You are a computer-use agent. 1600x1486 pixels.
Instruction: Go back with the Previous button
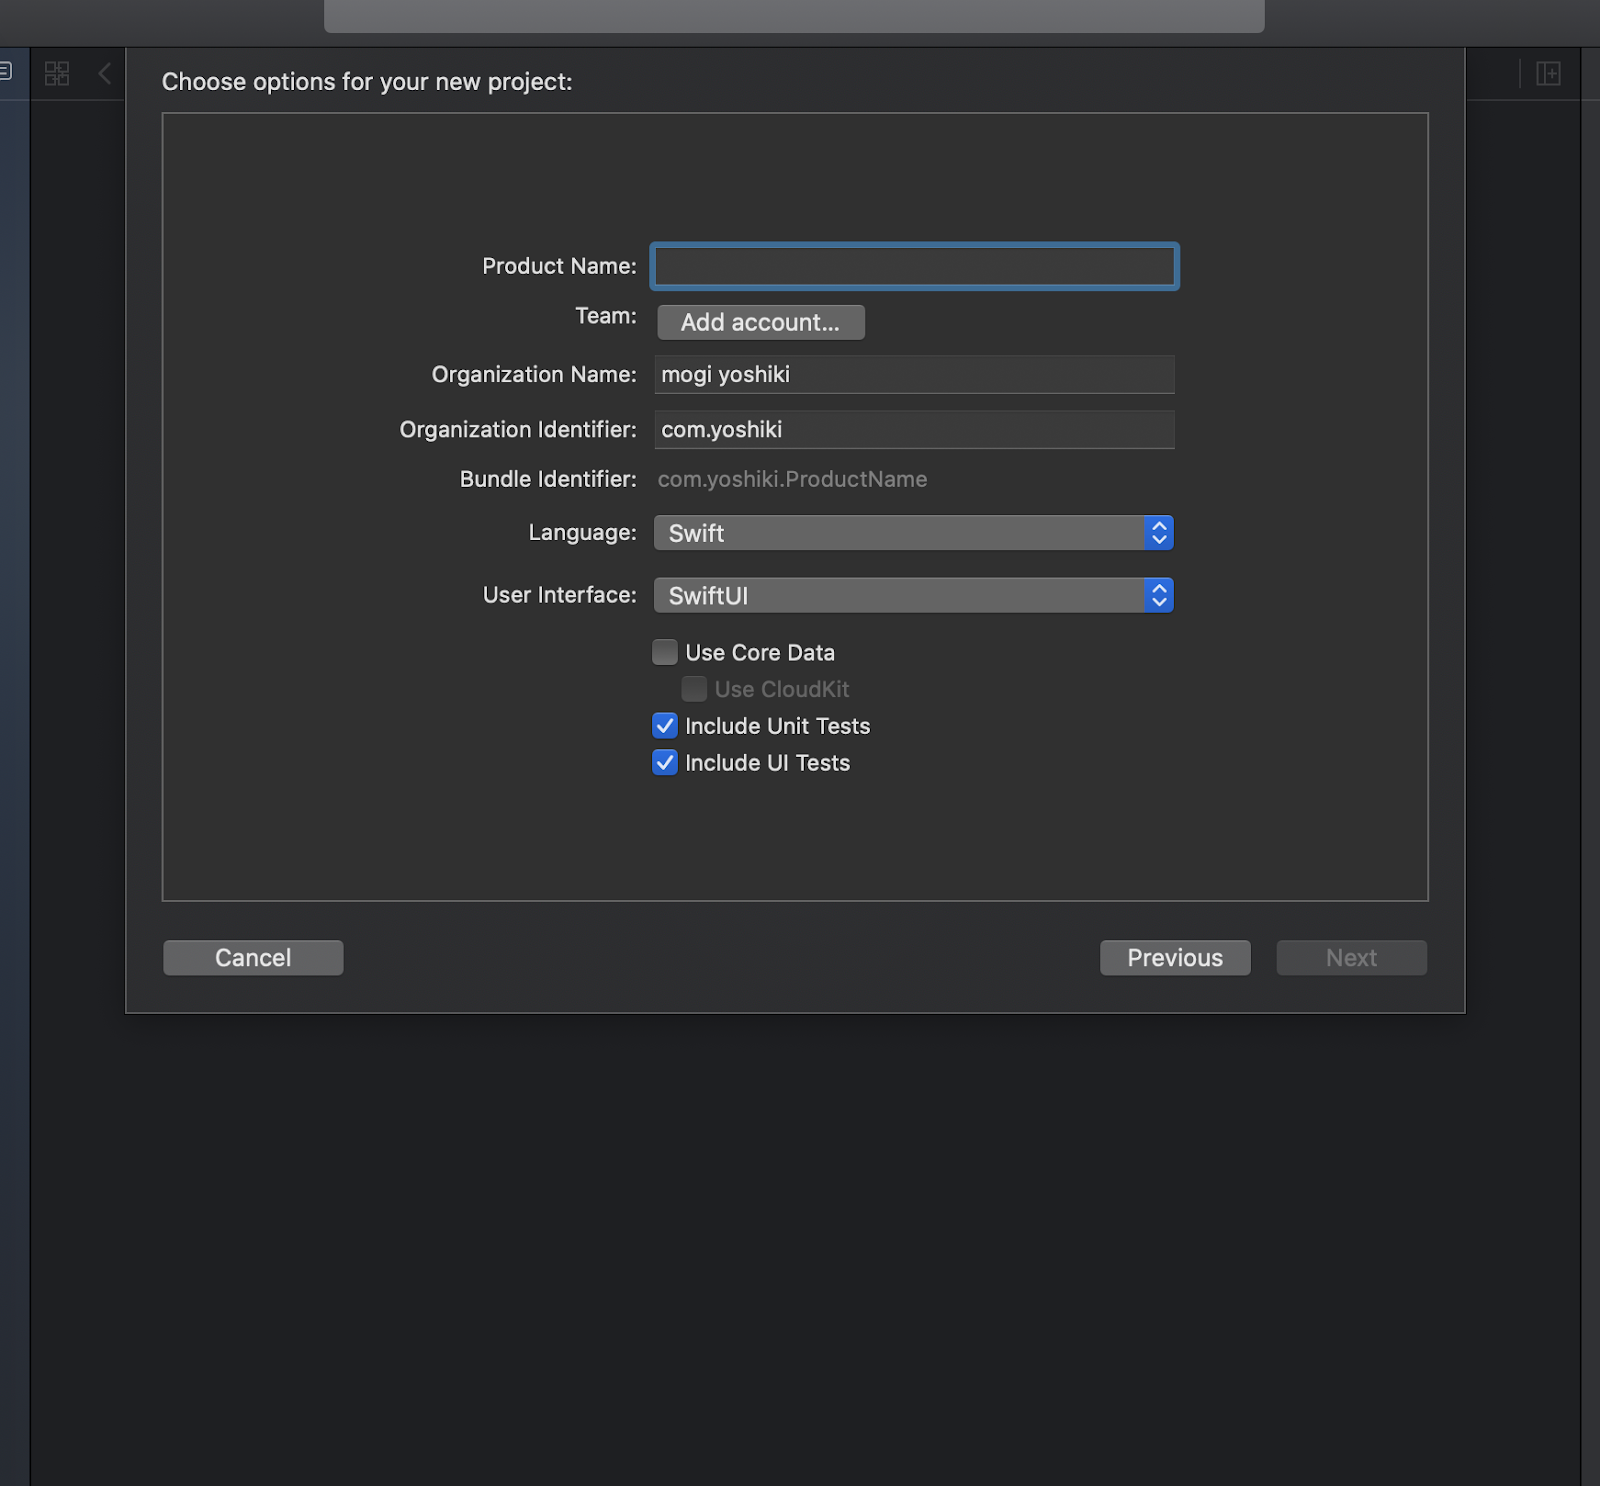(1175, 958)
